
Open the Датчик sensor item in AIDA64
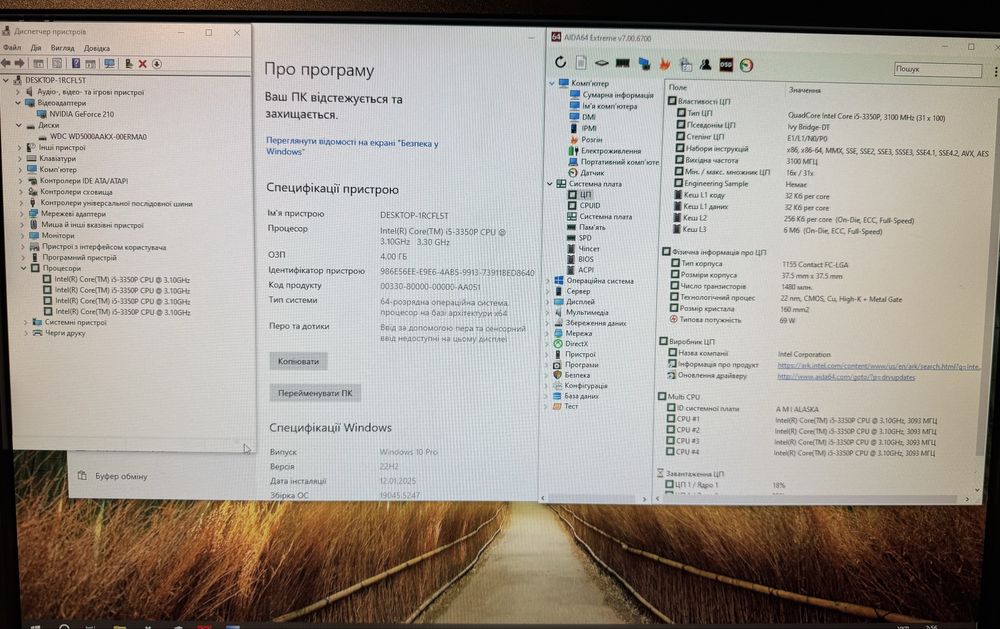coord(586,173)
